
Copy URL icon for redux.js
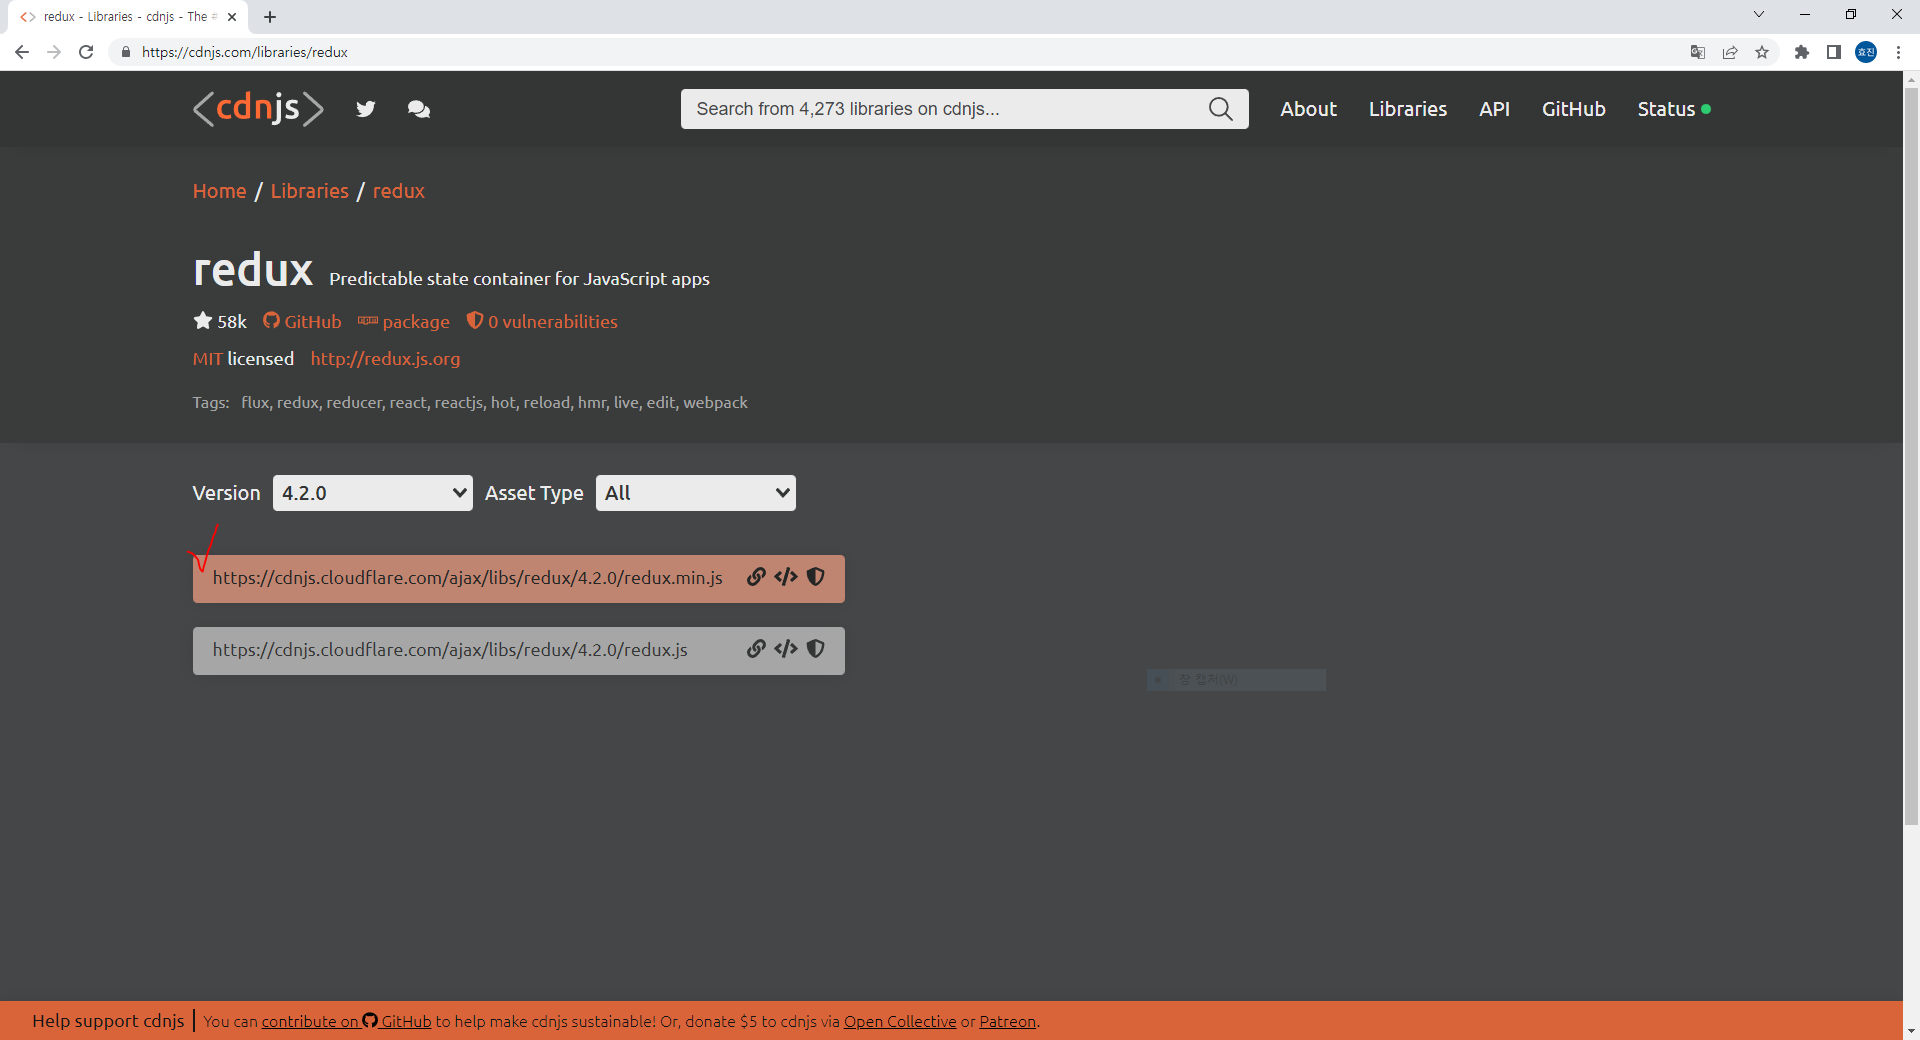pyautogui.click(x=756, y=649)
